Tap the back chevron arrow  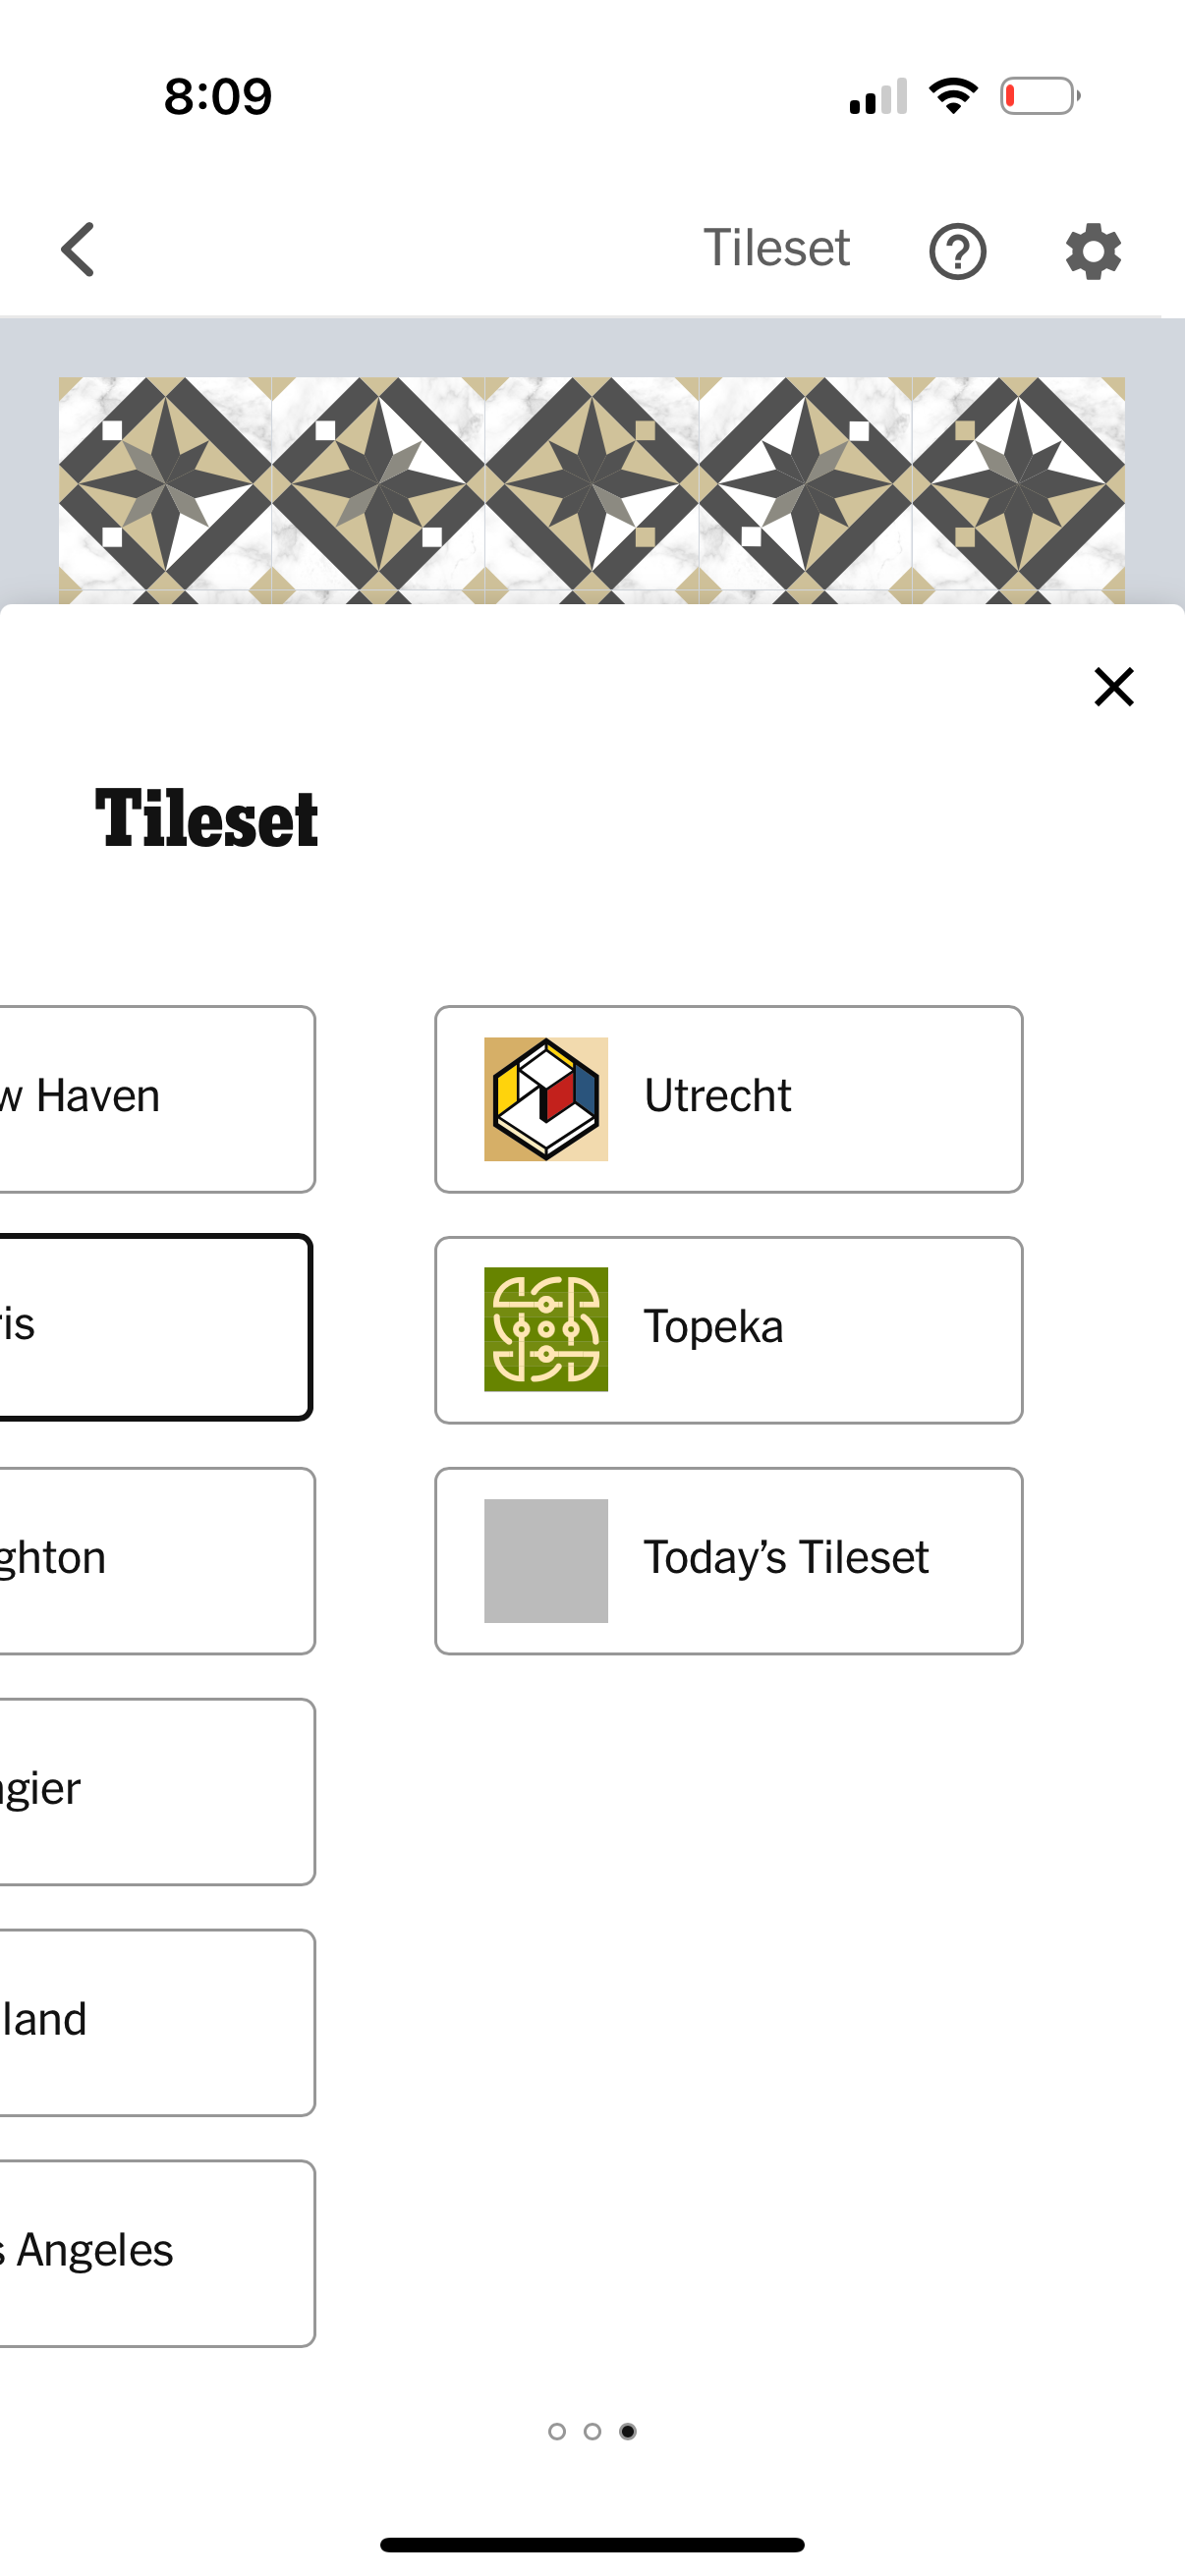pyautogui.click(x=78, y=249)
